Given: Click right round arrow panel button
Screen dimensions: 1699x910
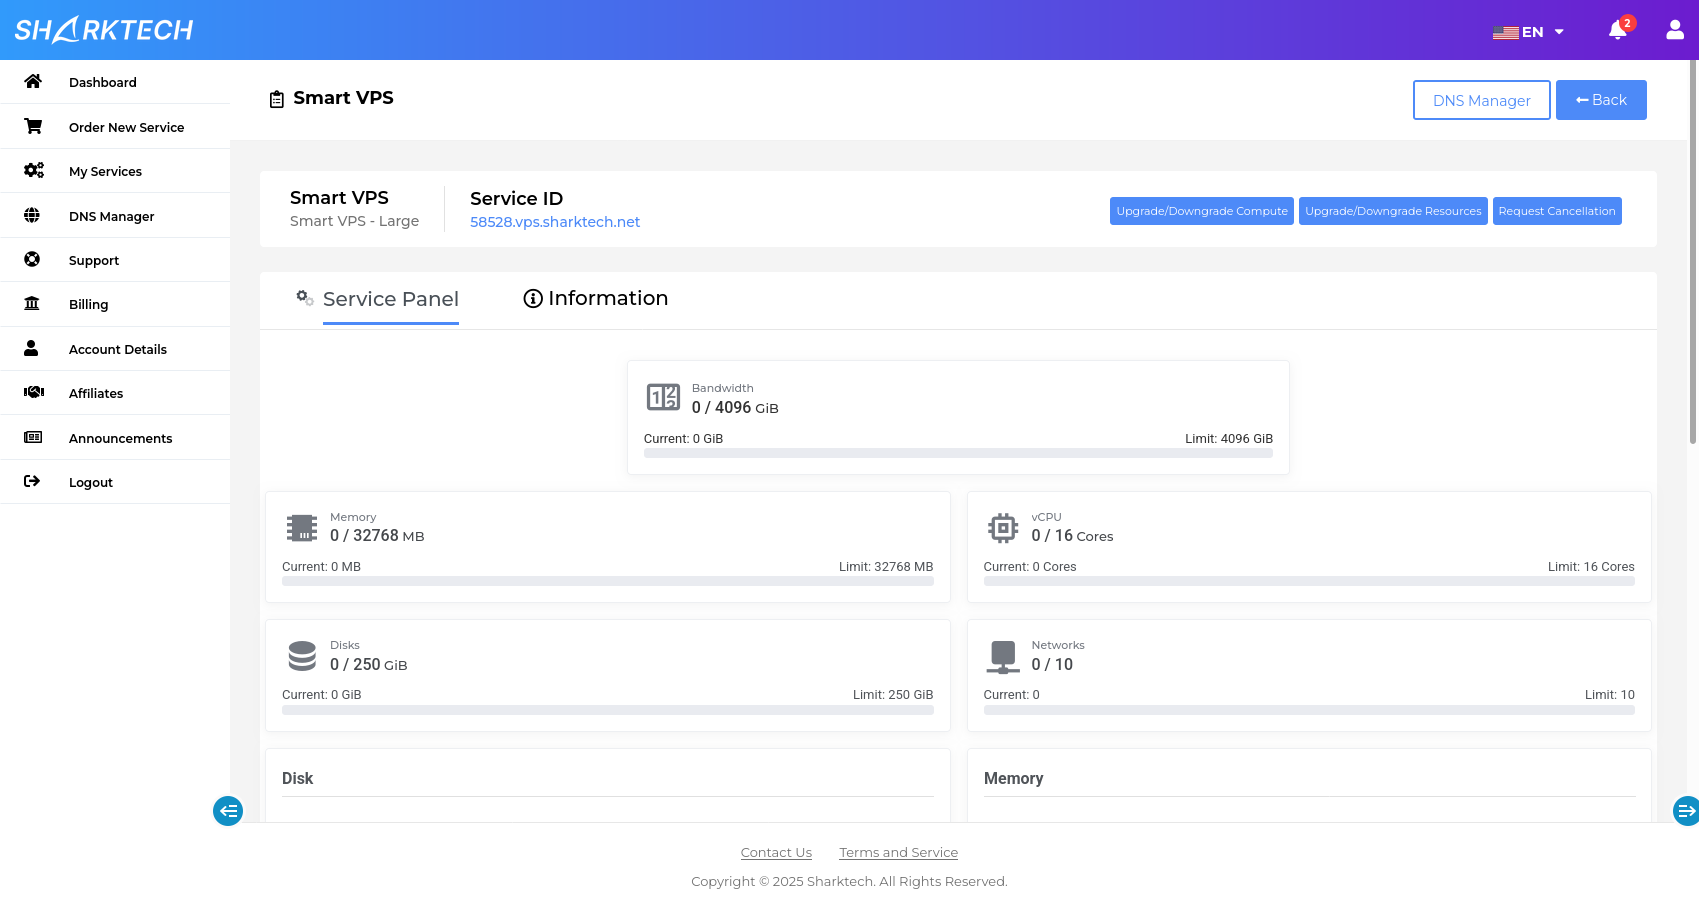Looking at the screenshot, I should coord(1686,811).
